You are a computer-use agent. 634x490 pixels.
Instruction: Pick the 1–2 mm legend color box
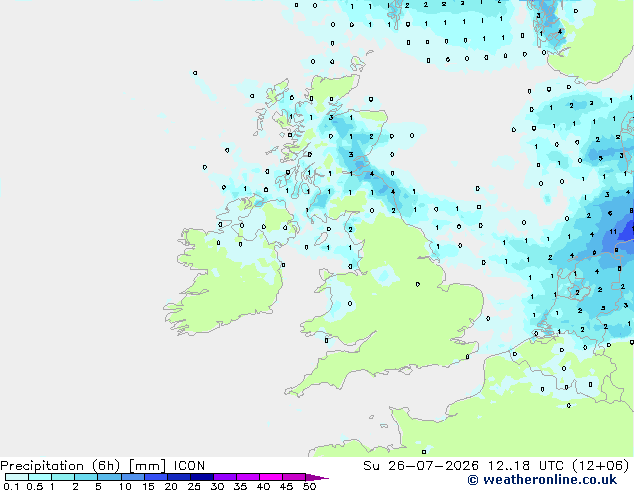coord(63,477)
